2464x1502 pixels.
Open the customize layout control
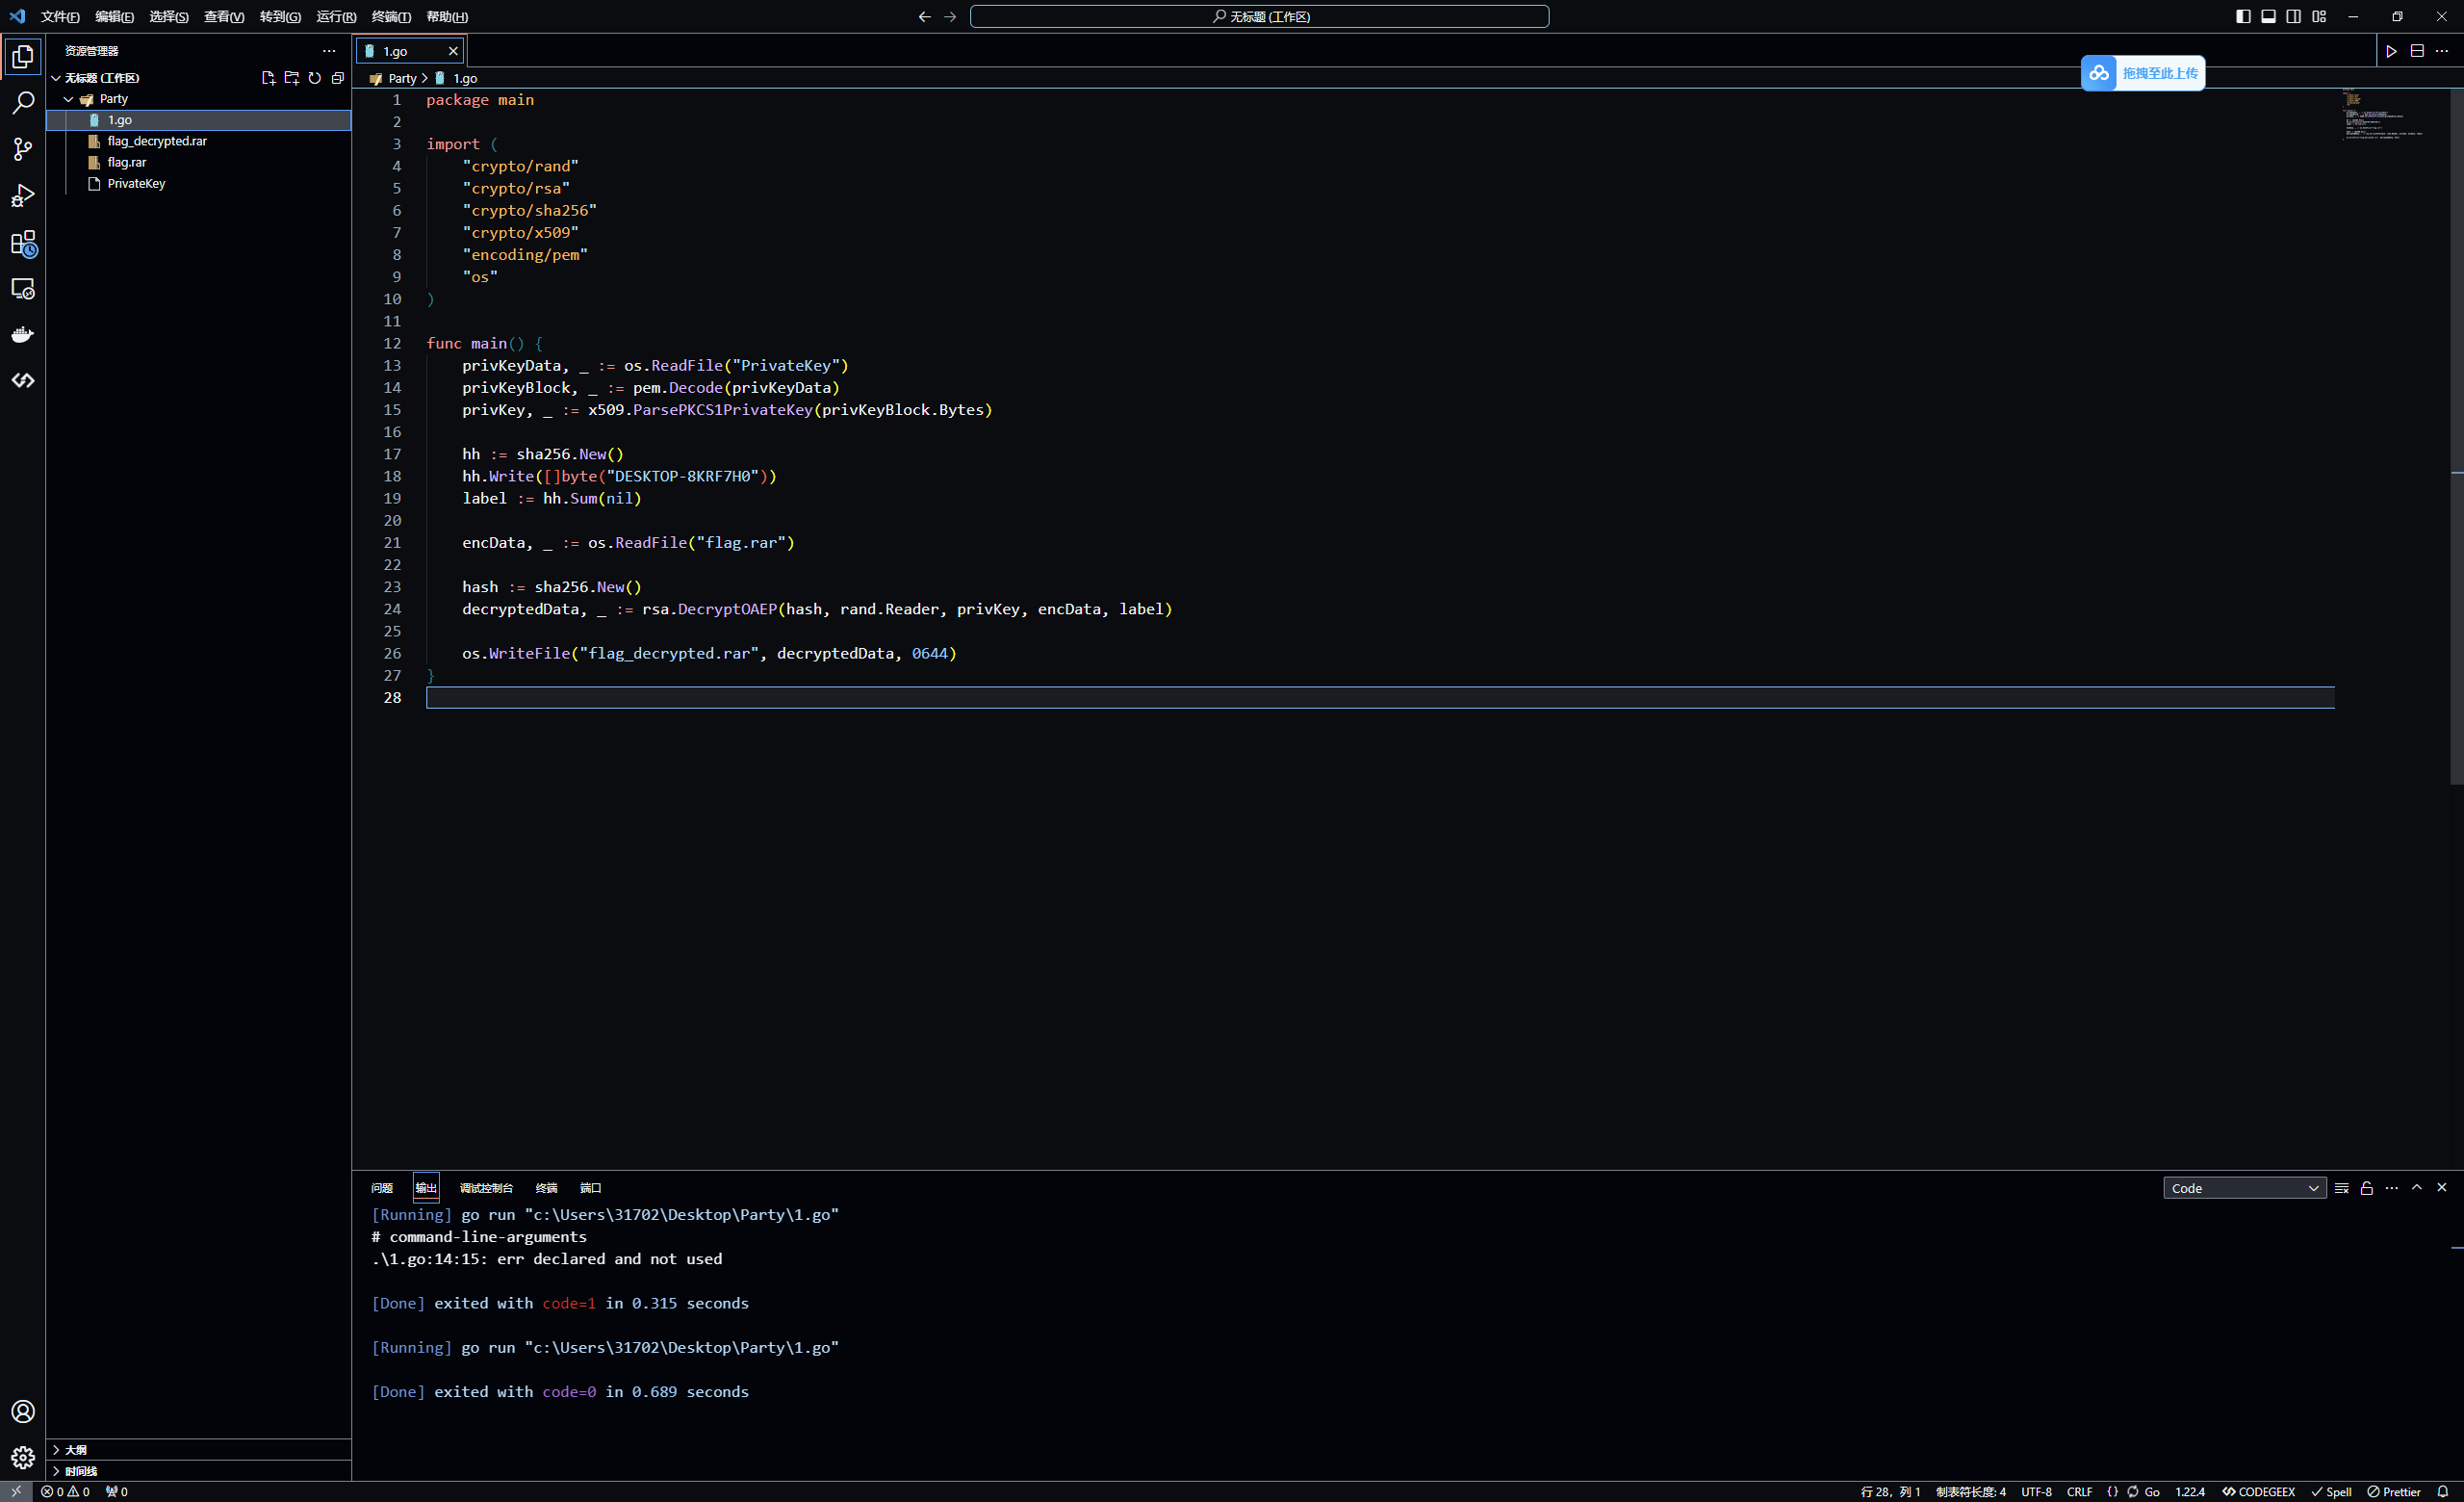pyautogui.click(x=2320, y=16)
